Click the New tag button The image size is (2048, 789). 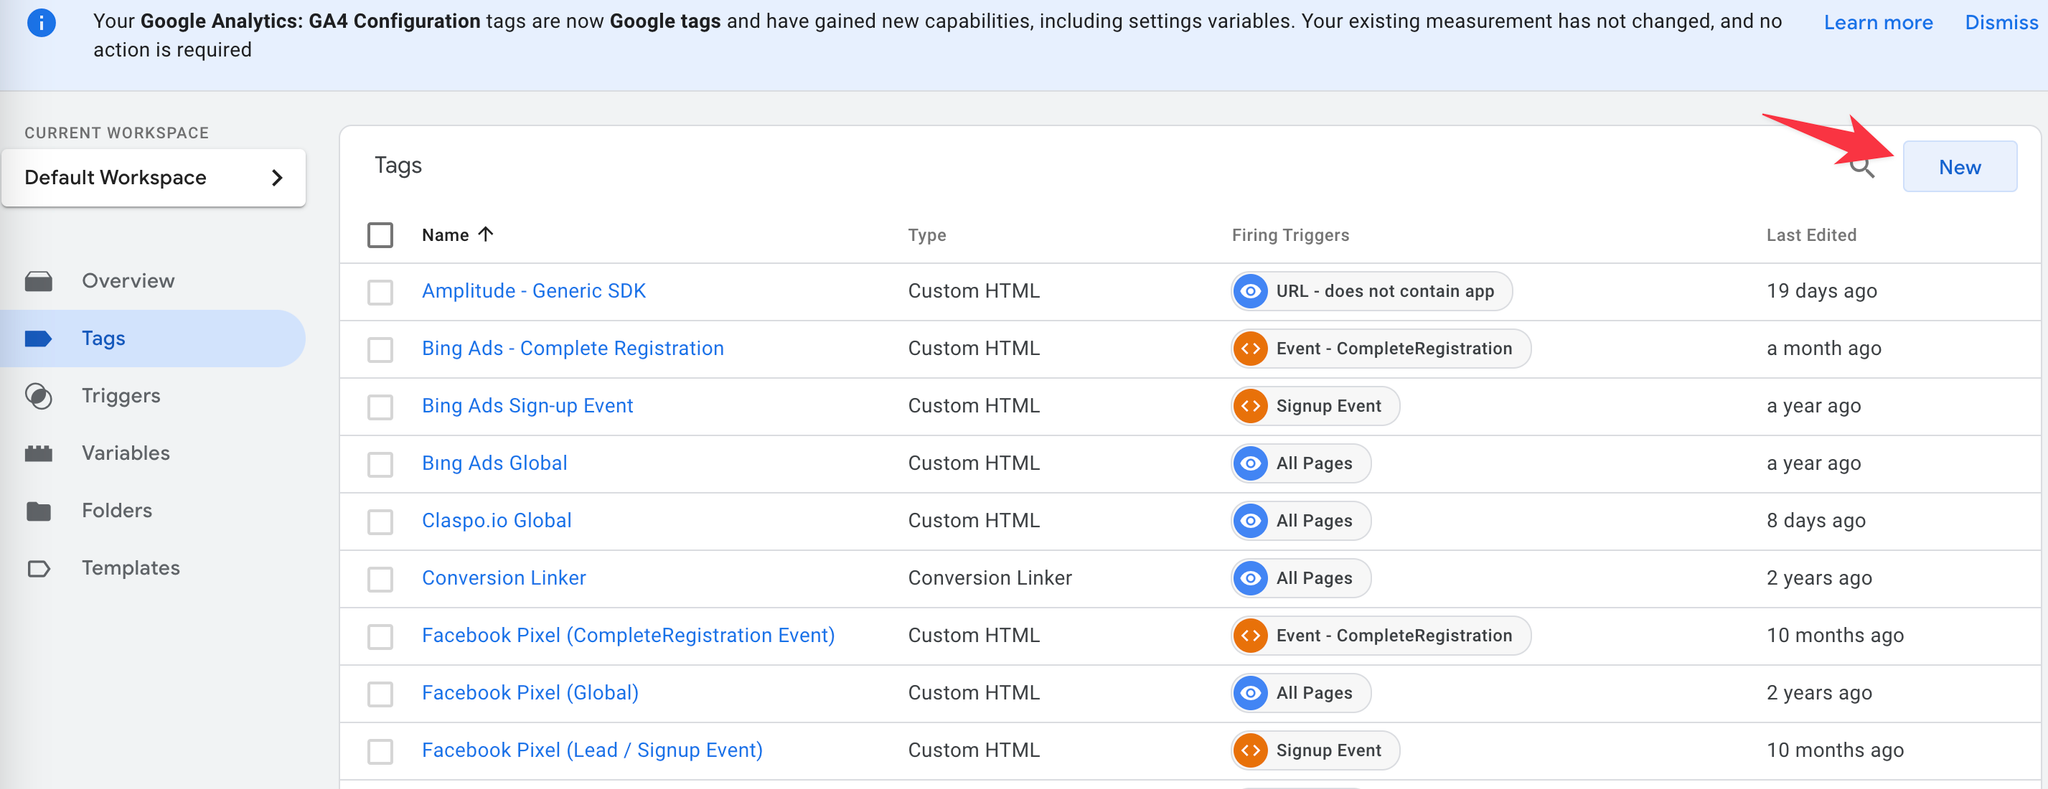coord(1960,167)
